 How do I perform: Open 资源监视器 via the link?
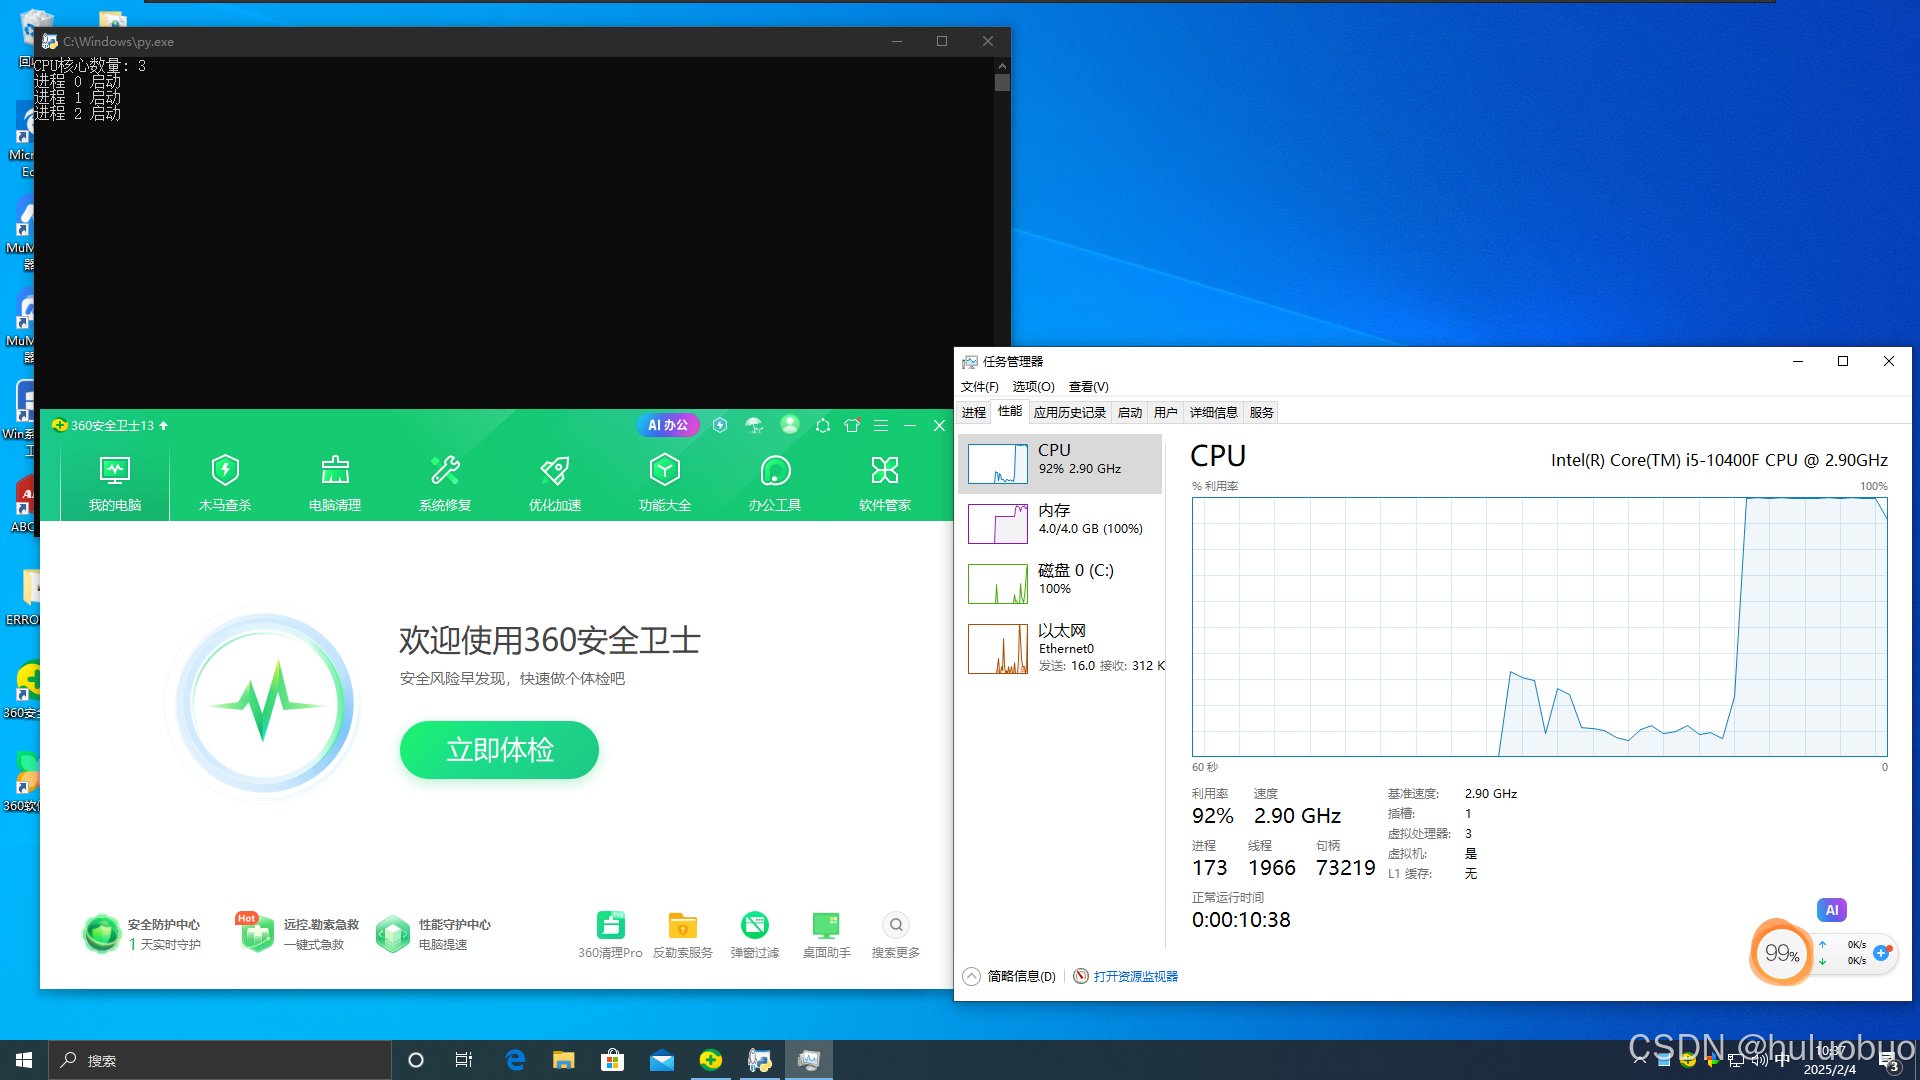1135,975
